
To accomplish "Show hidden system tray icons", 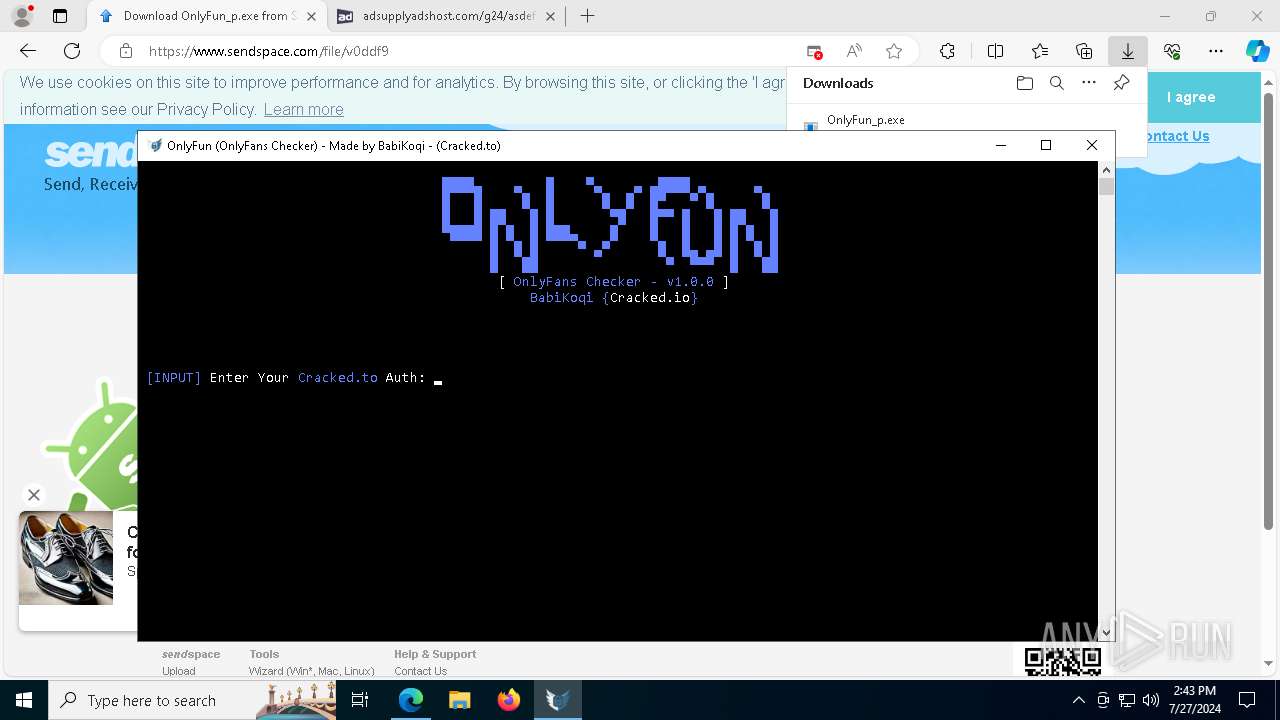I will coord(1078,700).
